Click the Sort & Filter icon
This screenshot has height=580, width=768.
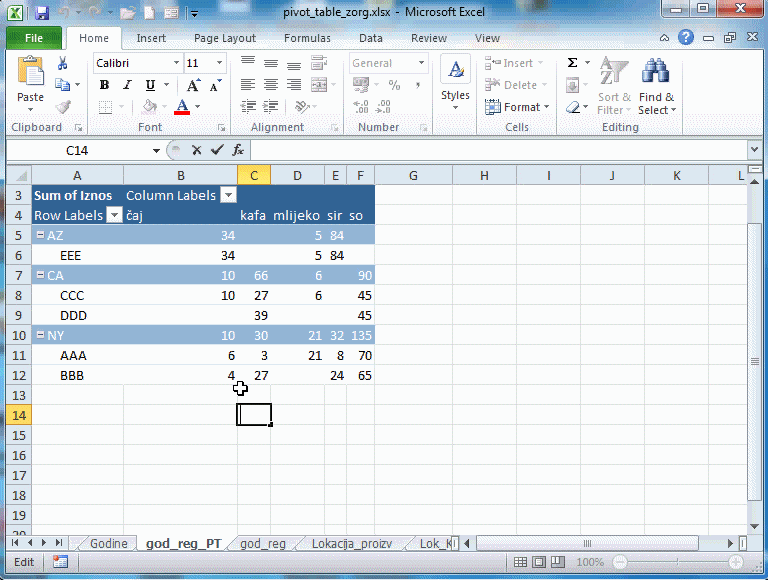[x=612, y=86]
